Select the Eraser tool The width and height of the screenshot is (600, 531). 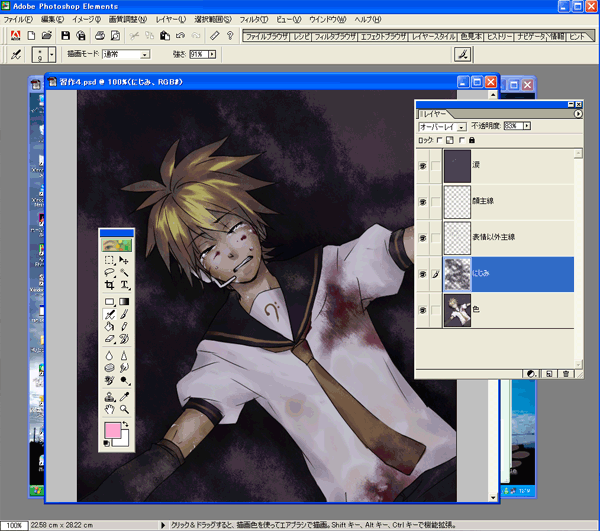tap(109, 340)
